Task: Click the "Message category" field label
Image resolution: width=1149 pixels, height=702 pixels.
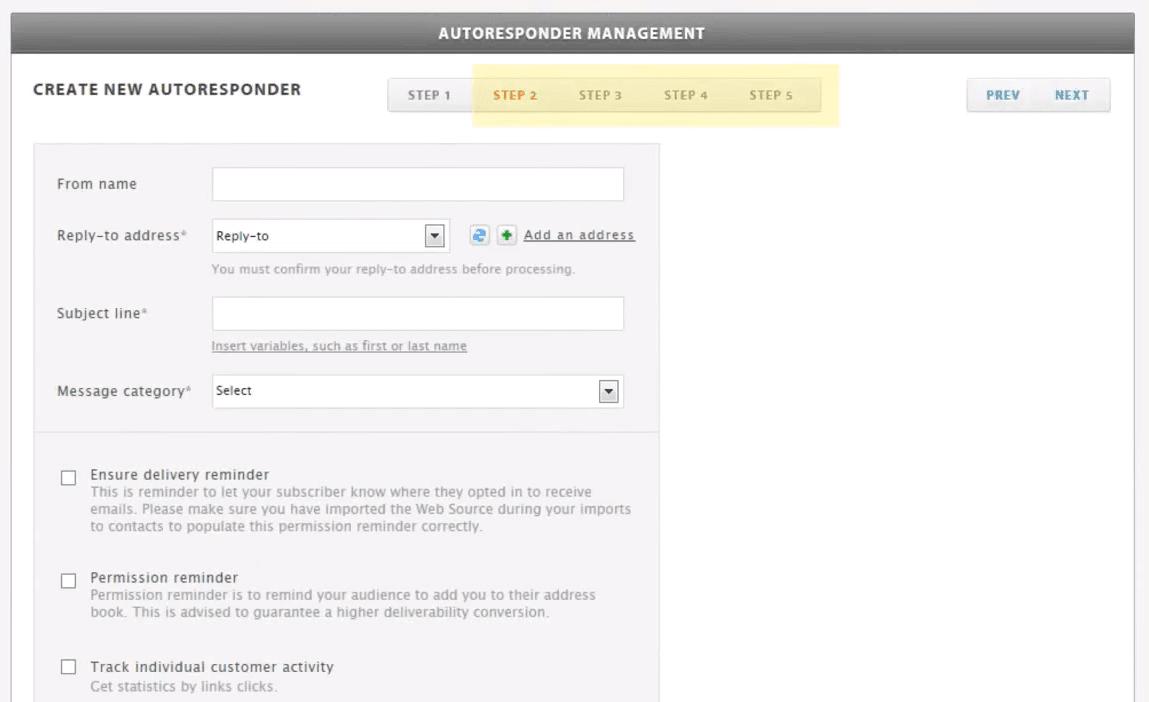Action: (124, 391)
